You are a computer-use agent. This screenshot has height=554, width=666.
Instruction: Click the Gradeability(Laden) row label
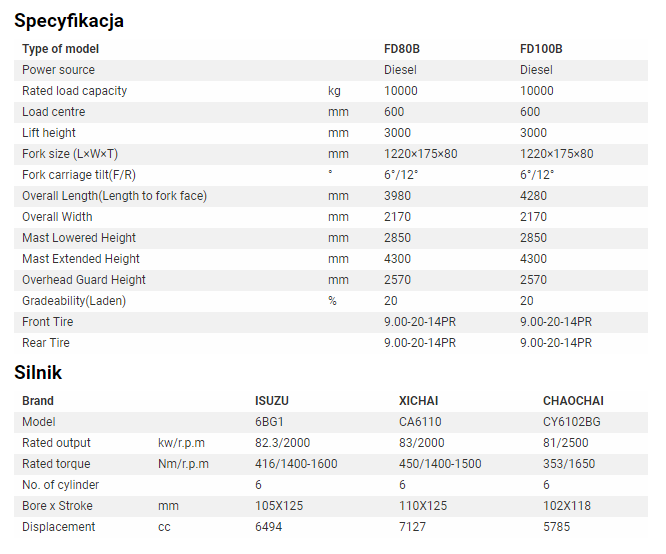(x=74, y=301)
